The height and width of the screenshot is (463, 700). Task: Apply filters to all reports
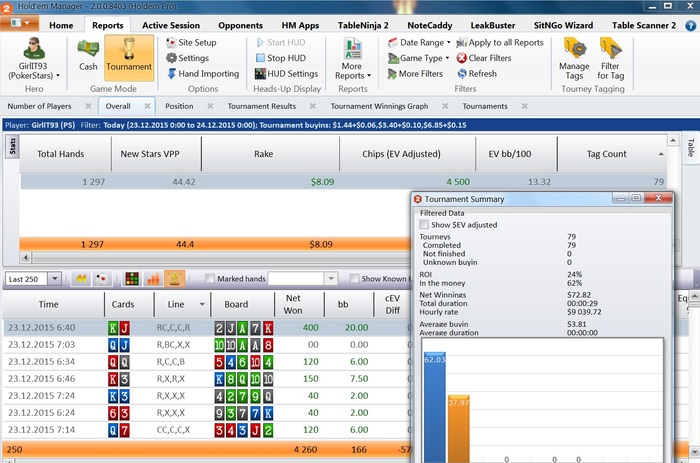[x=500, y=42]
